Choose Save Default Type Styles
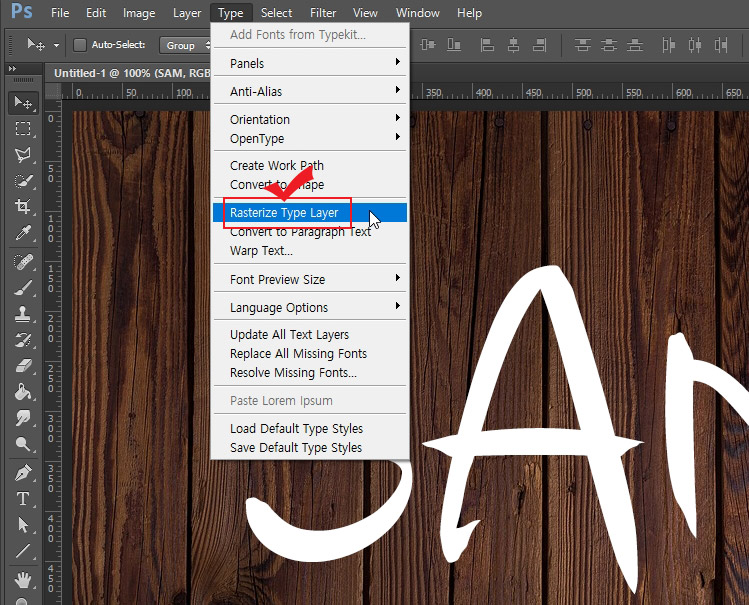The image size is (749, 605). (310, 447)
